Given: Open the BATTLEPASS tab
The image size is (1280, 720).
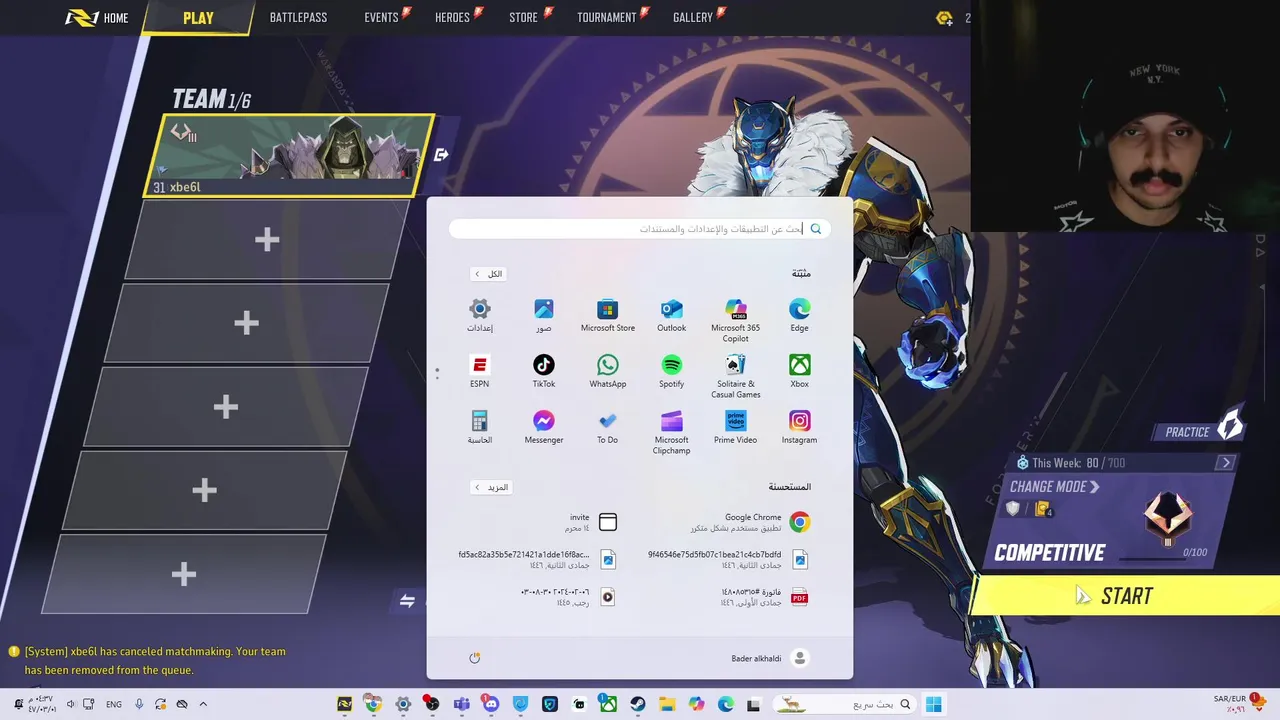Looking at the screenshot, I should [298, 17].
